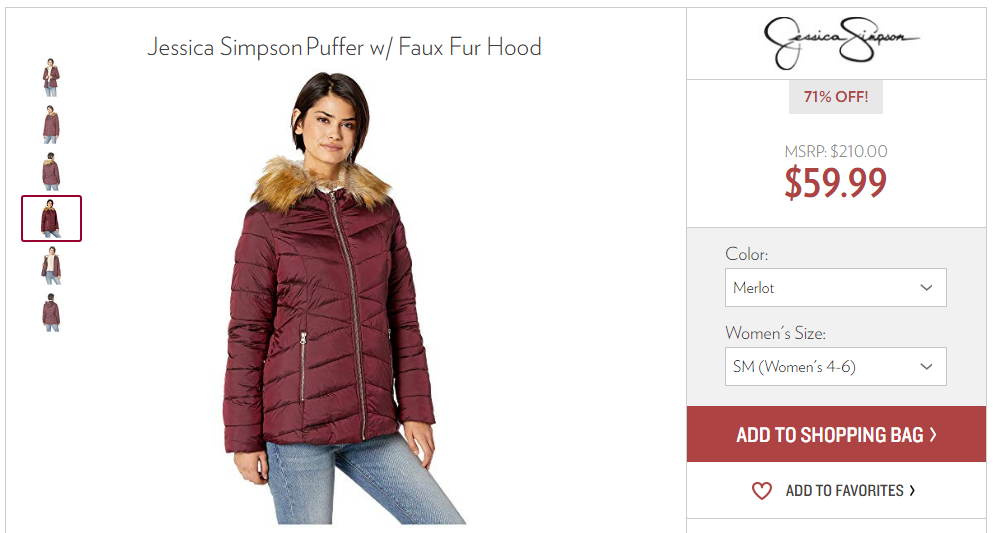Viewport: 993px width, 533px height.
Task: Select the second thumbnail with the zipped jacket front view
Action: point(51,124)
